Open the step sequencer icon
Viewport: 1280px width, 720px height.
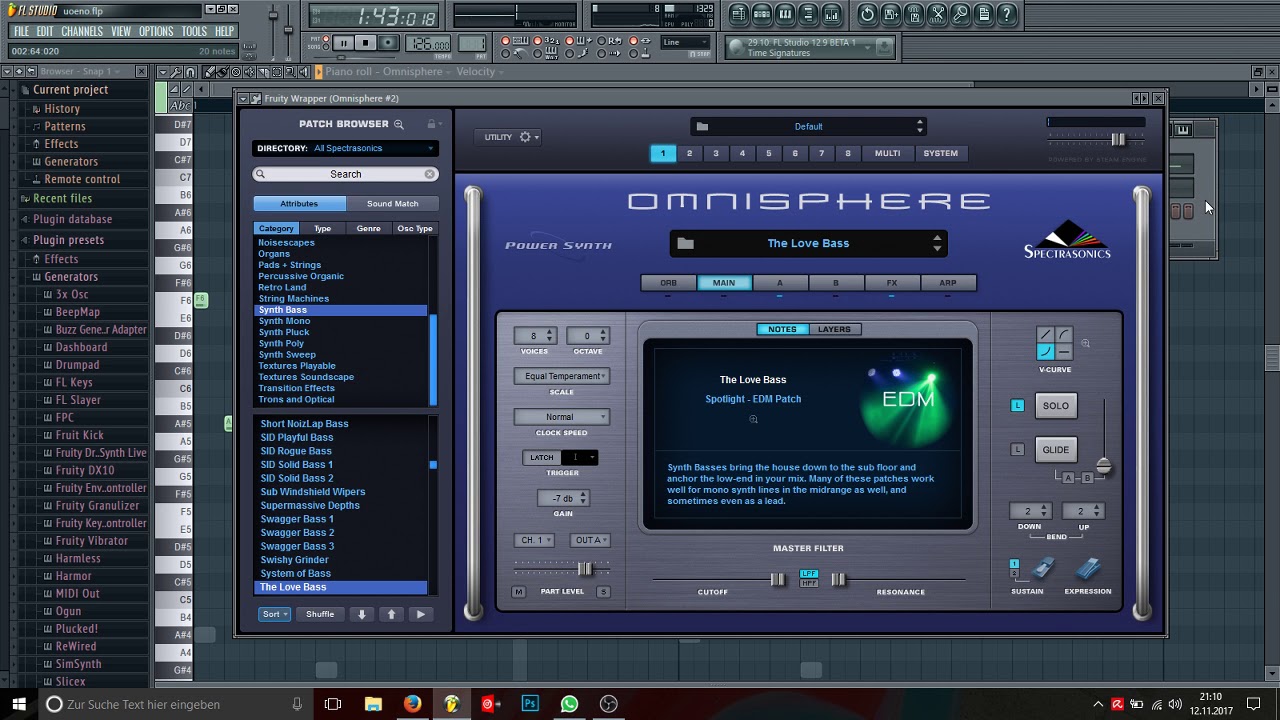(762, 14)
